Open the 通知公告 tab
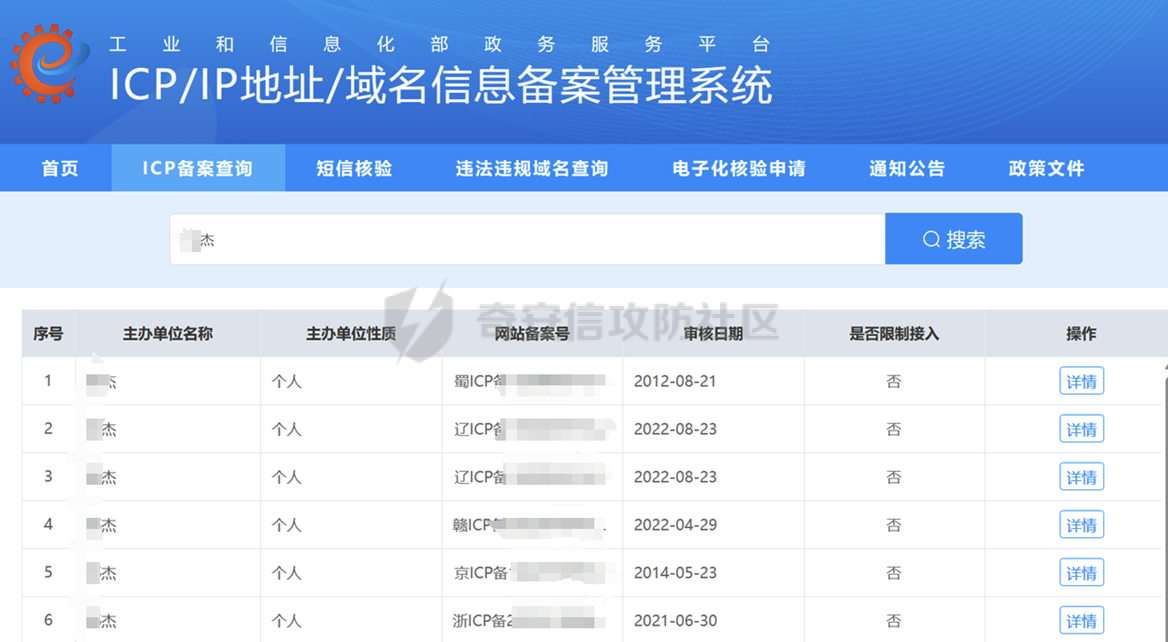The width and height of the screenshot is (1168, 642). point(907,168)
